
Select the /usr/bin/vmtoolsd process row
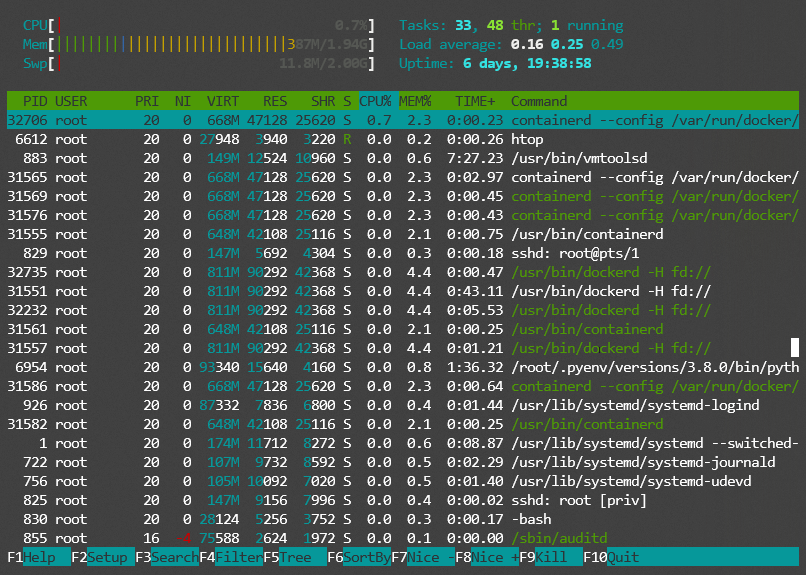click(x=403, y=158)
